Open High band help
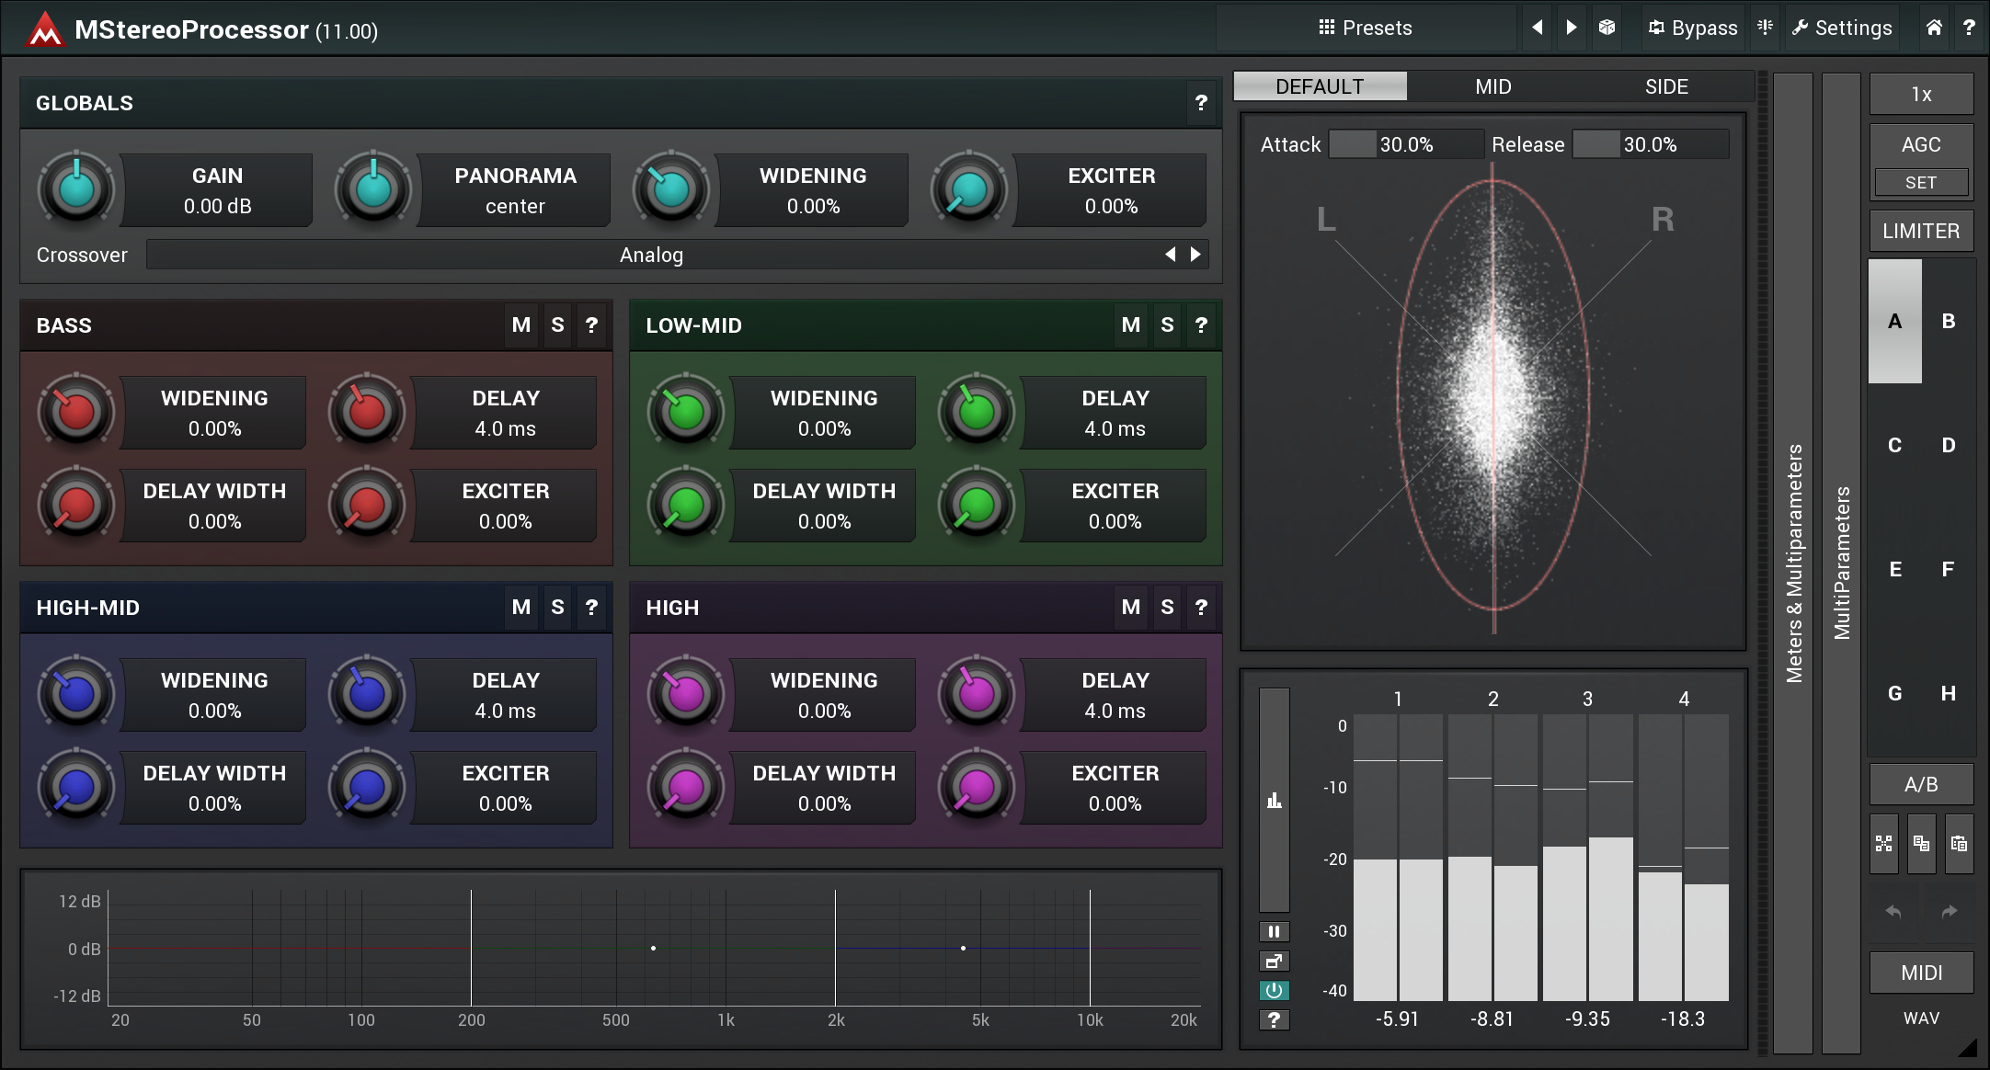The image size is (1990, 1070). click(1201, 607)
